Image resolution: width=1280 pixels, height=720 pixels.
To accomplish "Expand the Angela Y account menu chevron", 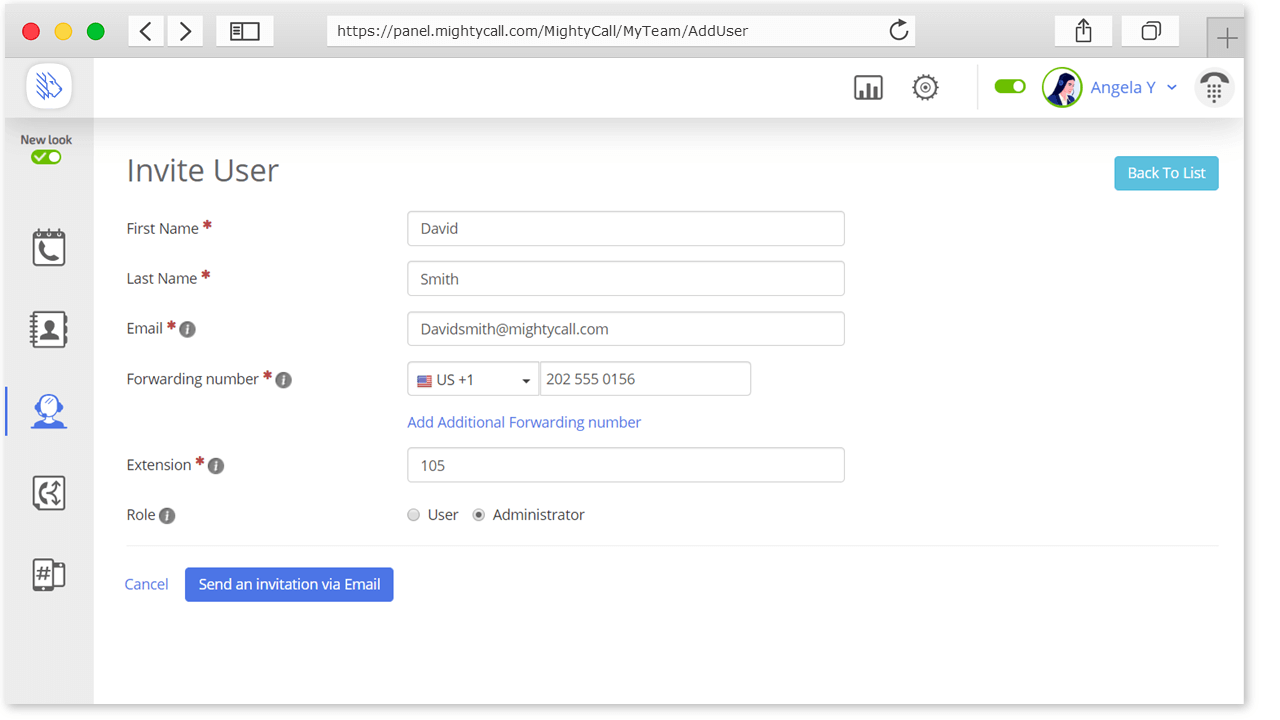I will pyautogui.click(x=1172, y=88).
